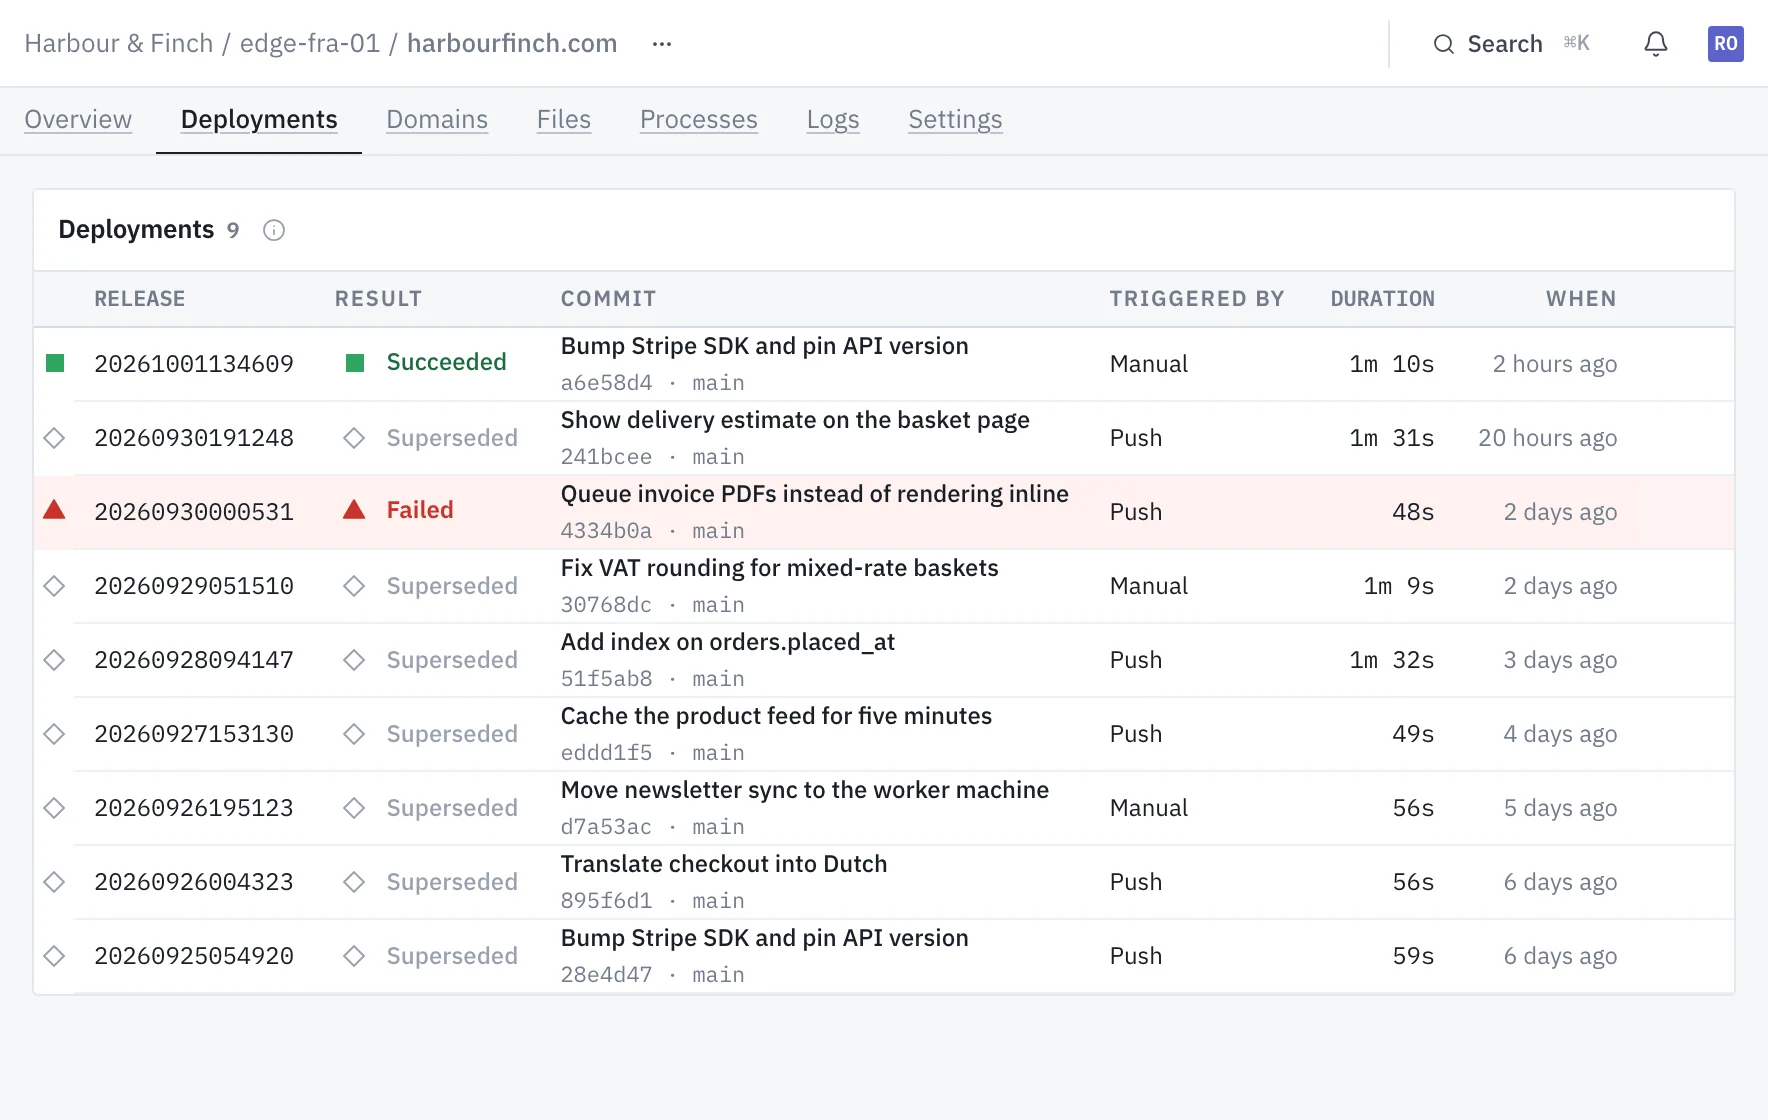Viewport: 1768px width, 1120px height.
Task: Click diamond icon beside release 20260926004323
Action: pos(55,881)
